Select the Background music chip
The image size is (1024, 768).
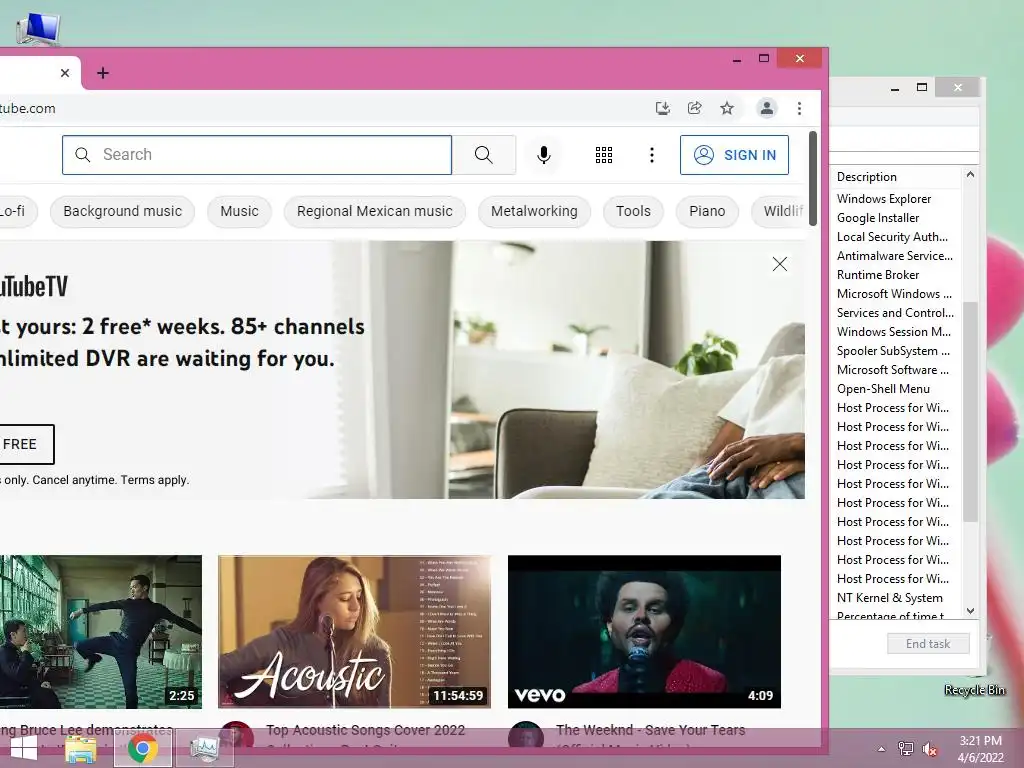coord(122,212)
